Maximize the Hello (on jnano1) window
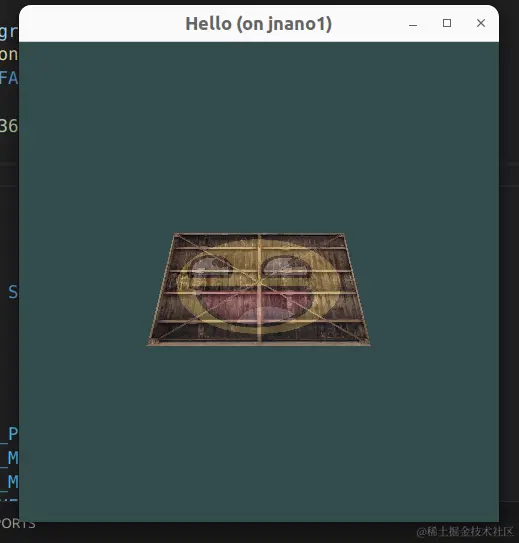This screenshot has width=519, height=543. pos(447,23)
